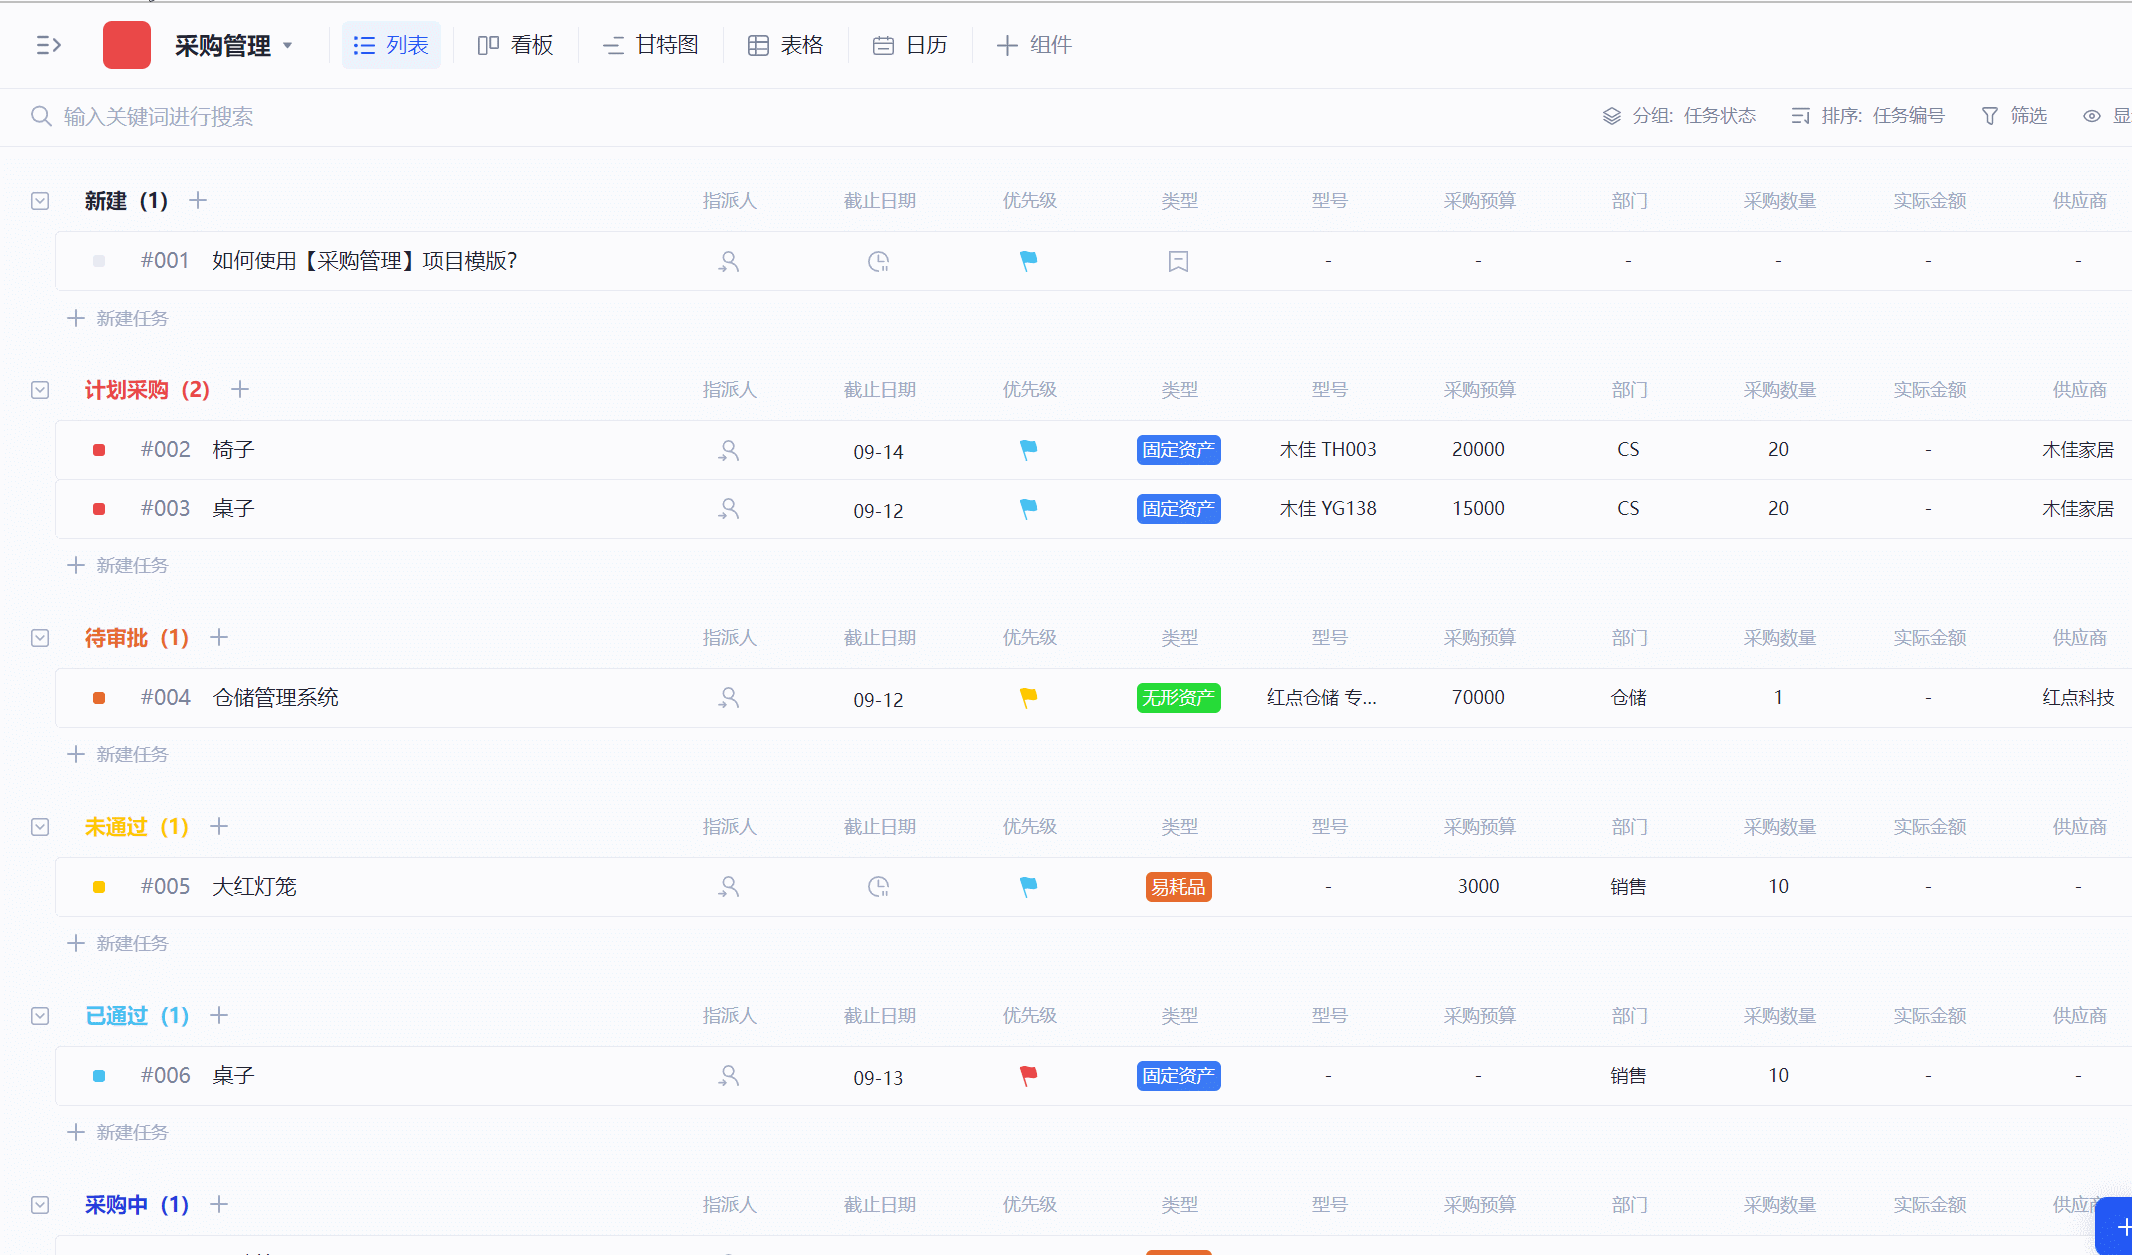Collapse the 待审批 group

40,638
